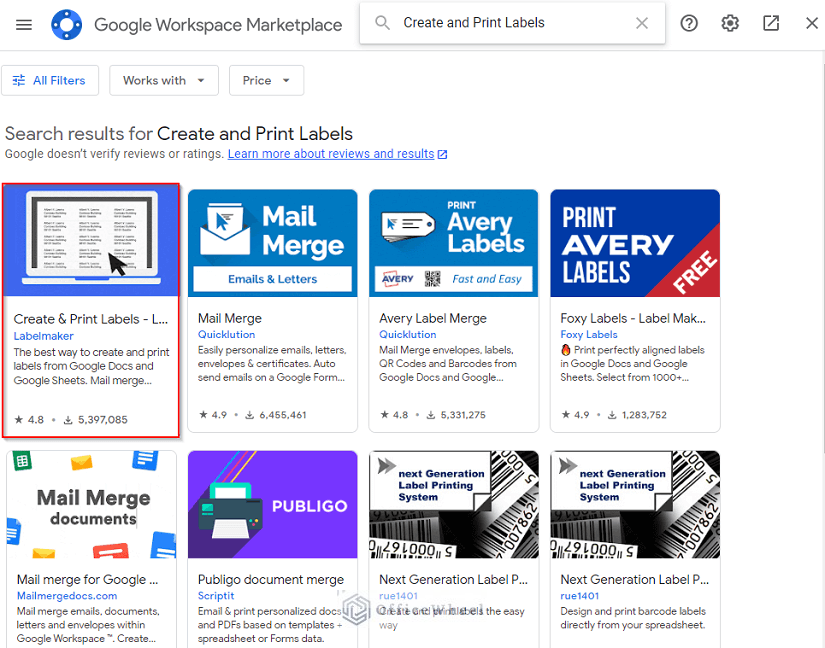The width and height of the screenshot is (825, 648).
Task: Click the Search results for heading
Action: coord(178,134)
